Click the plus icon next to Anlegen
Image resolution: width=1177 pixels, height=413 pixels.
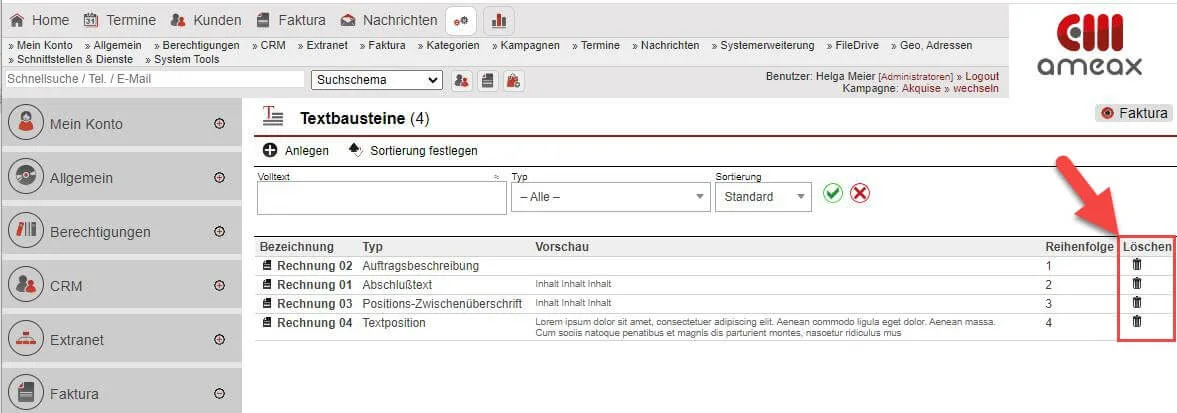[270, 150]
